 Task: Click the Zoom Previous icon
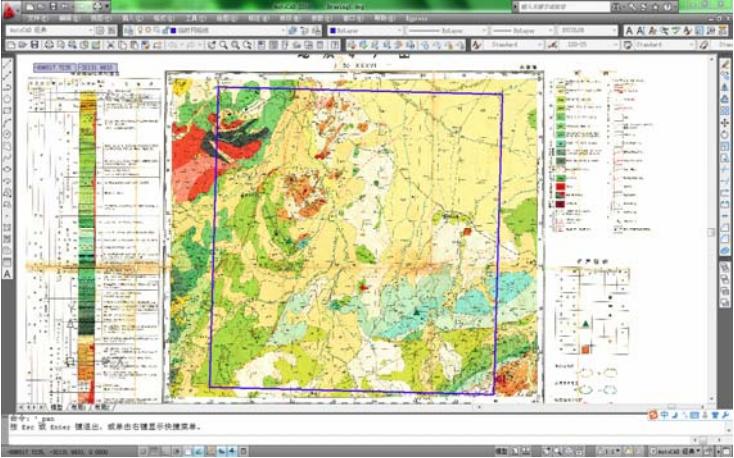click(x=247, y=45)
